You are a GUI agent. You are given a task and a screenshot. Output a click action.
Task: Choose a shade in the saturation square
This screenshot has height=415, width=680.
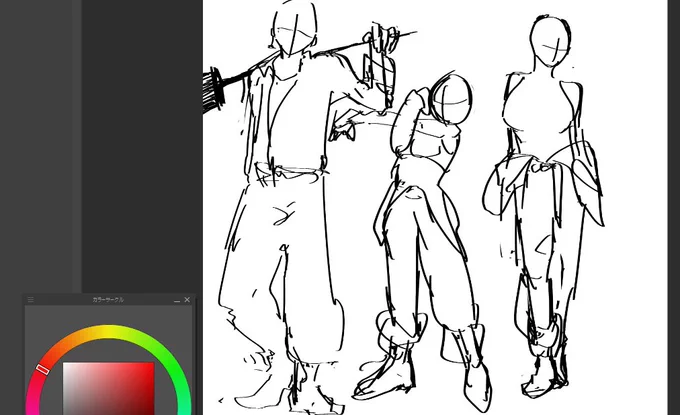pos(108,389)
